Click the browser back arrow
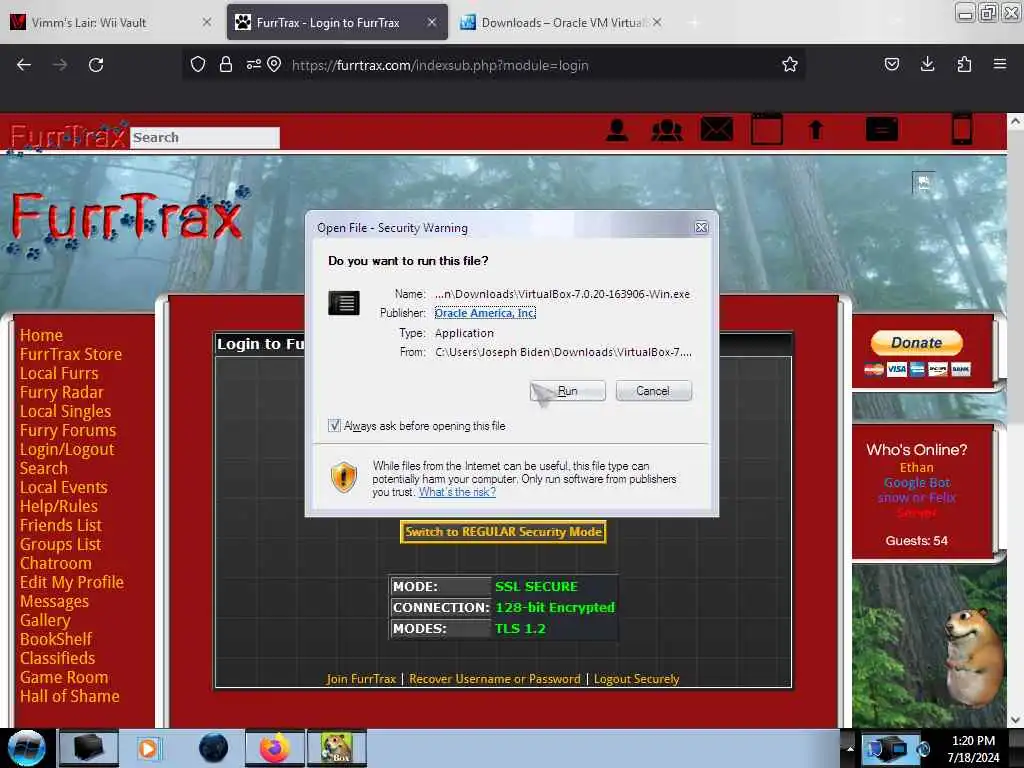Viewport: 1024px width, 768px height. [x=24, y=65]
